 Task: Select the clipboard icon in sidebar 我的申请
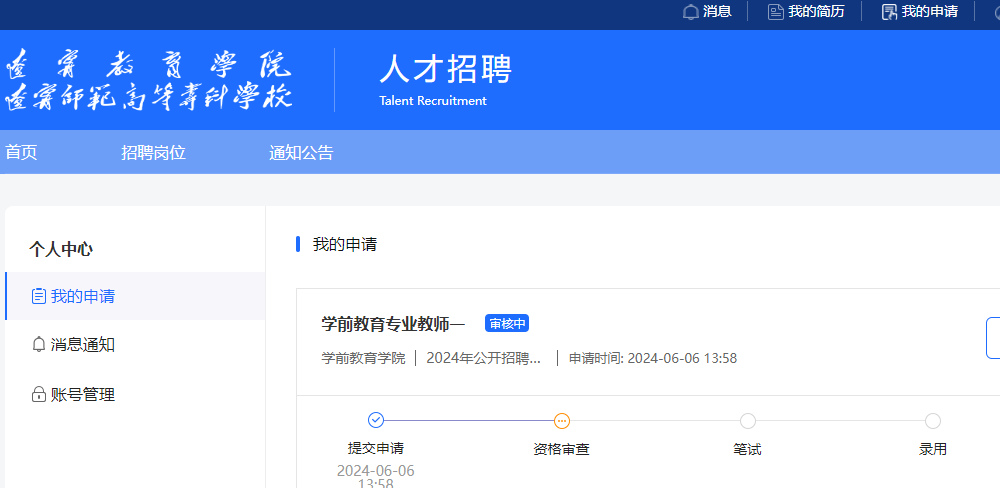(39, 296)
